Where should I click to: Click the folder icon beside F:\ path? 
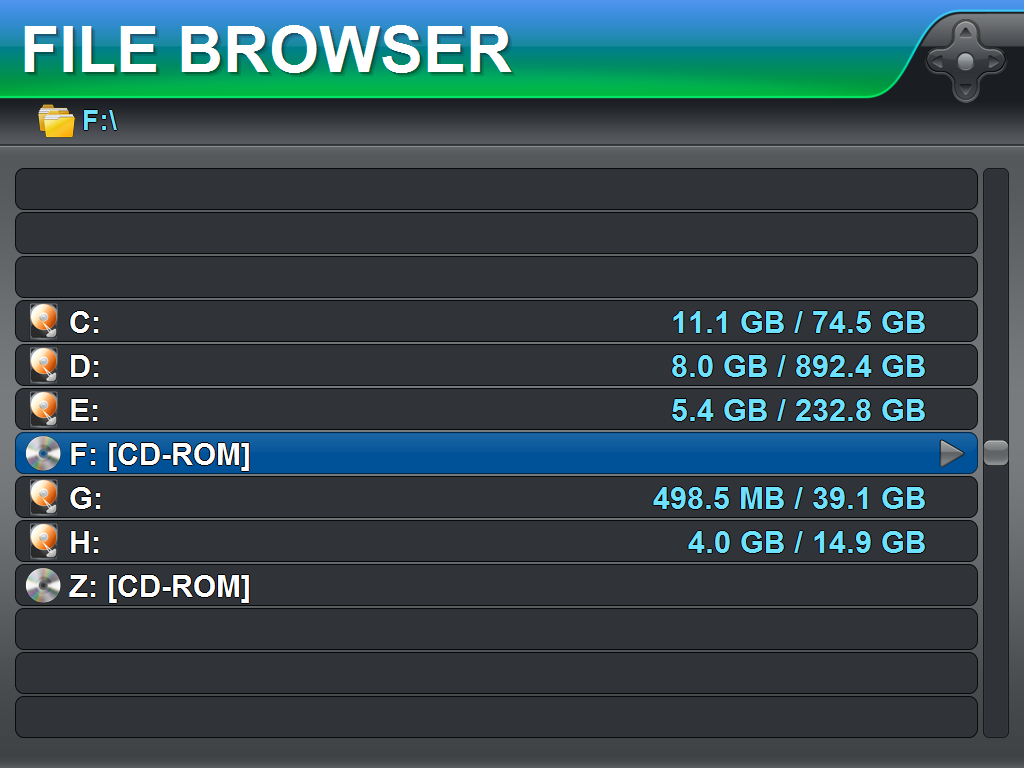click(56, 121)
